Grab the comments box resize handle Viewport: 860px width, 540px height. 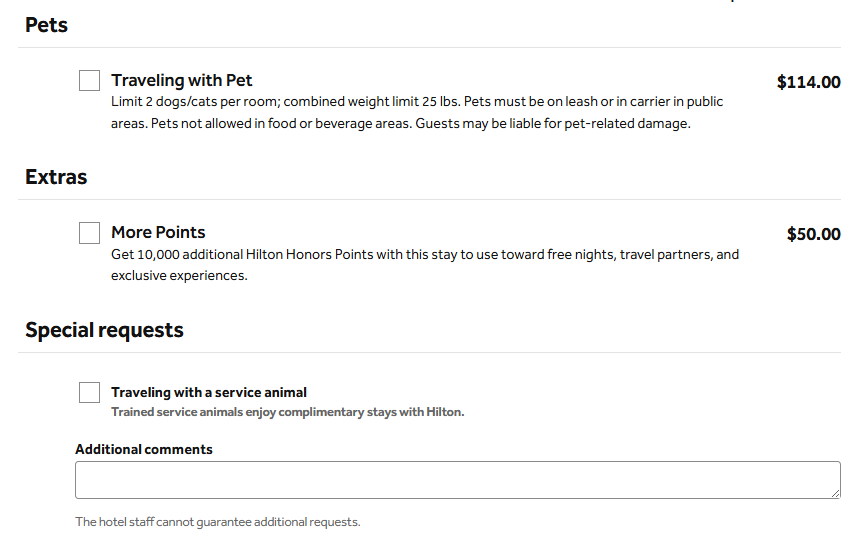pyautogui.click(x=834, y=492)
